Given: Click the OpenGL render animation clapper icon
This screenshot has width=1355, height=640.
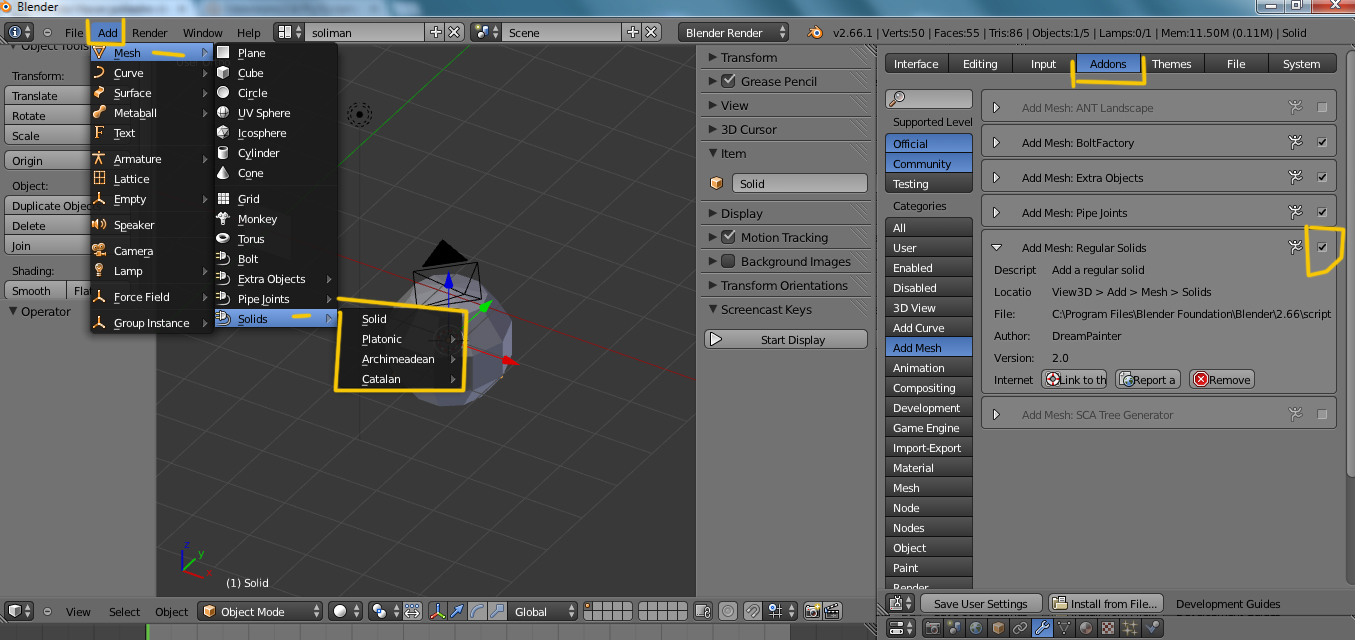Looking at the screenshot, I should (x=832, y=611).
